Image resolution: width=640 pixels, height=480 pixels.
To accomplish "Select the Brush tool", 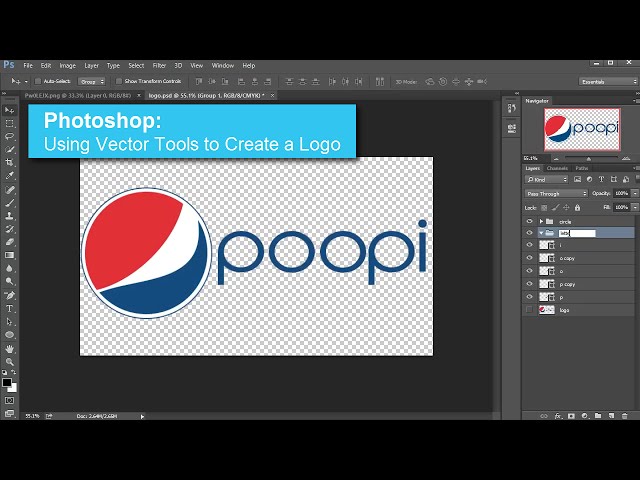I will tap(9, 203).
